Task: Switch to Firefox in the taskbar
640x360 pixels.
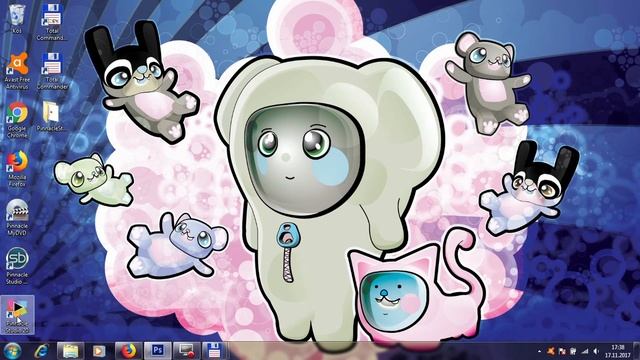Action: (x=128, y=351)
